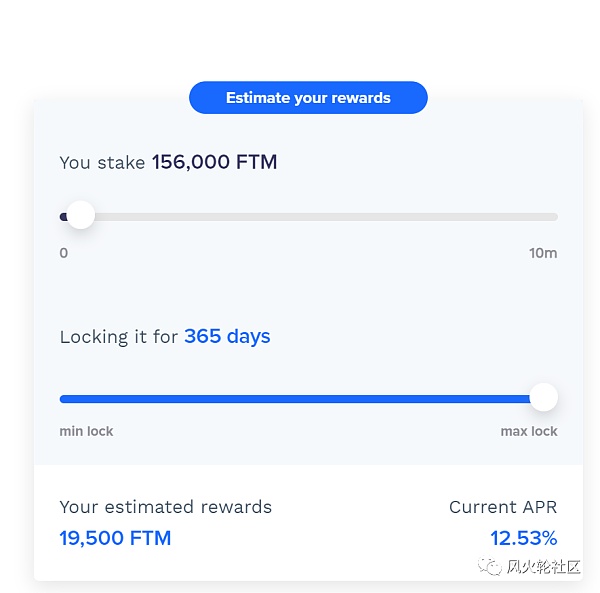Click the "0" minimum stake label
Image resolution: width=600 pixels, height=593 pixels.
click(x=64, y=253)
